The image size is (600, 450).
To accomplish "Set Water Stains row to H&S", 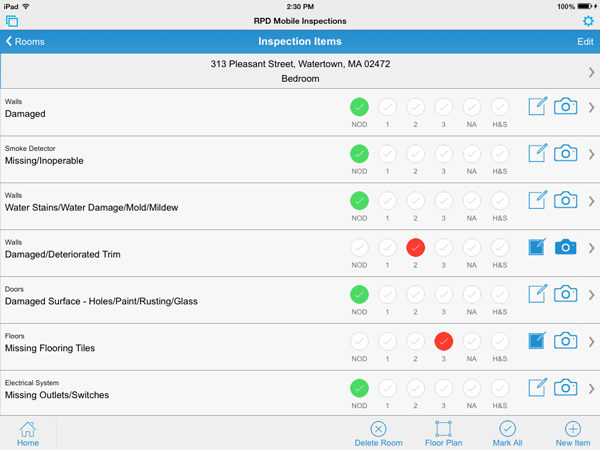I will pos(500,201).
